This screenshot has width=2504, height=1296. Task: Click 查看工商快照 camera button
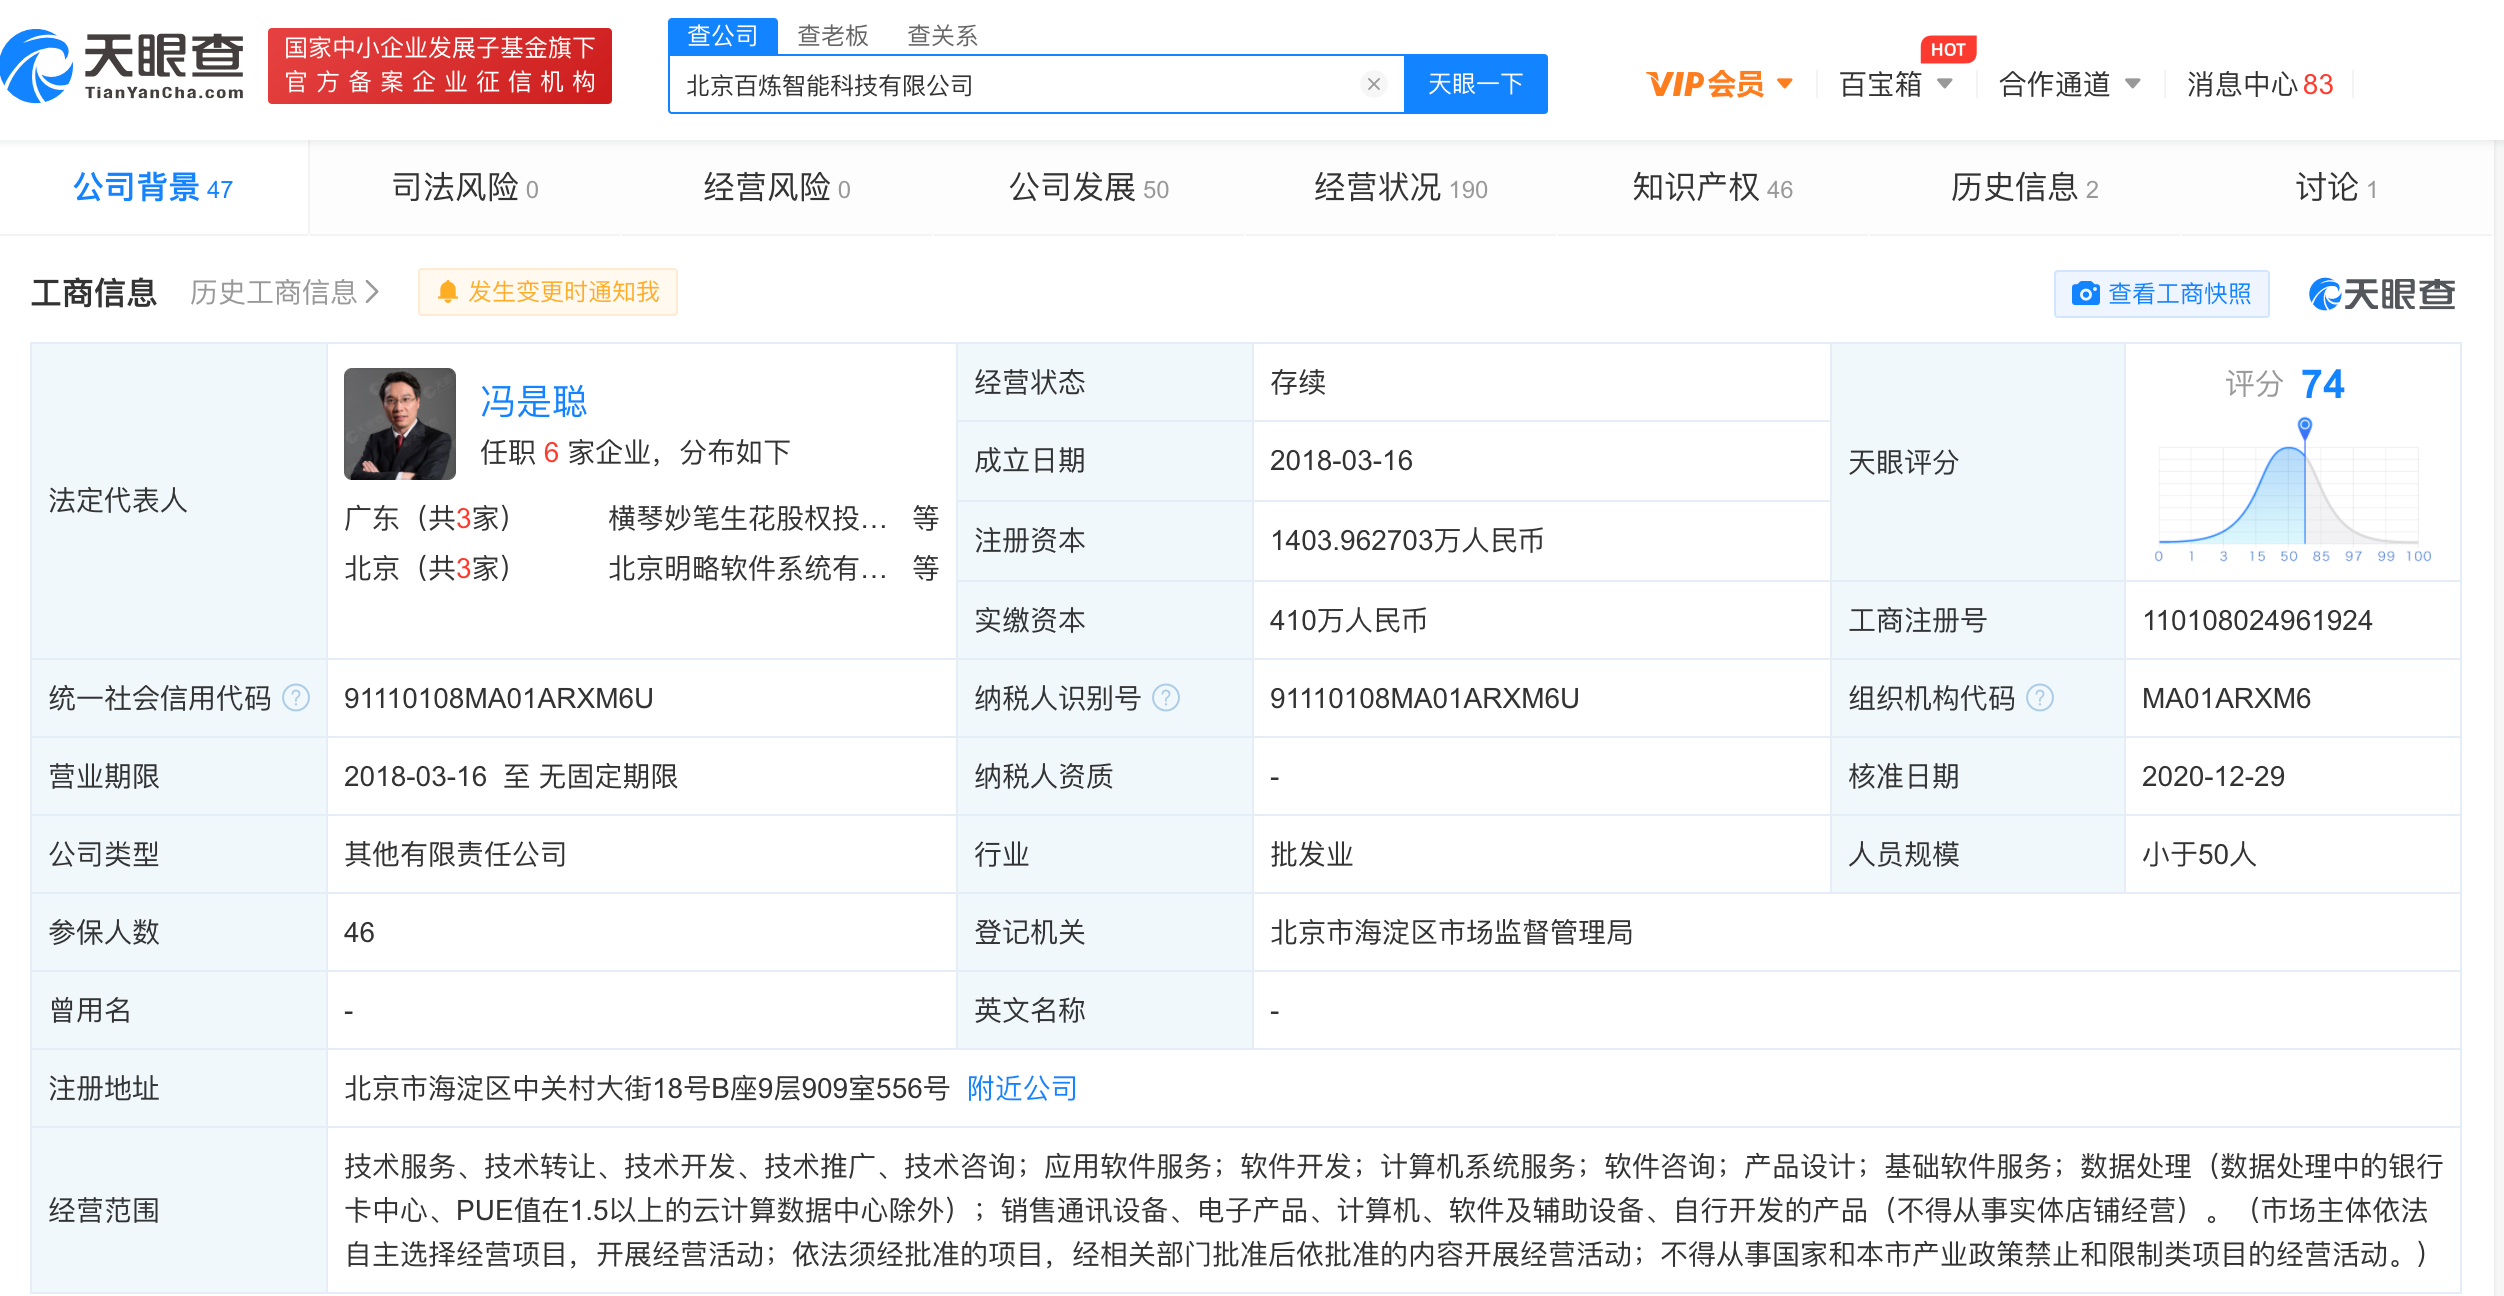[2162, 294]
